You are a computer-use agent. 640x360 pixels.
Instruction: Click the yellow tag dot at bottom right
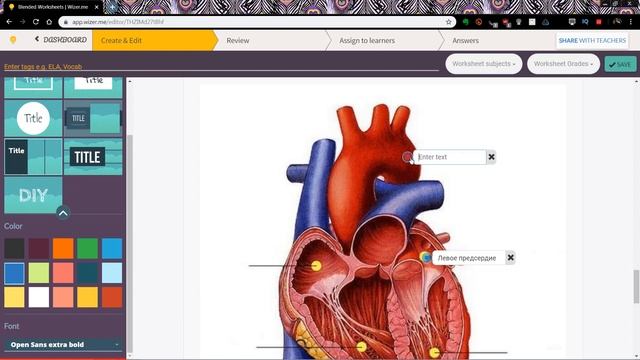[x=434, y=352]
